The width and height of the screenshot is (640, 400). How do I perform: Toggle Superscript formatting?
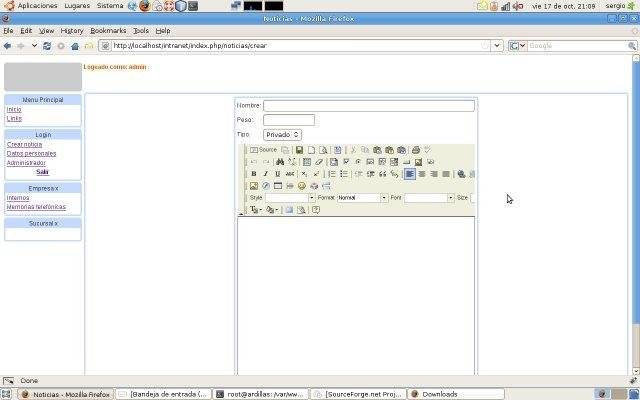click(316, 174)
